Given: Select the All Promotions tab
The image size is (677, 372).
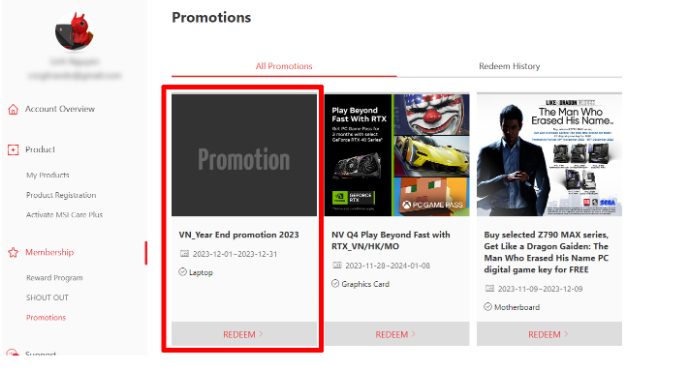Looking at the screenshot, I should [x=284, y=66].
